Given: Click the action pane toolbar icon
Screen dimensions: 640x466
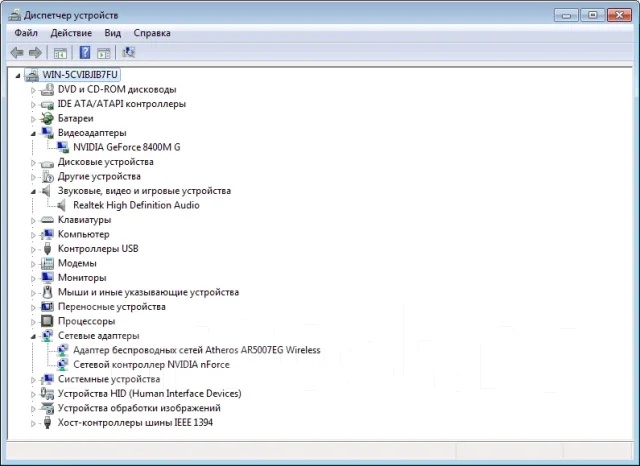Looking at the screenshot, I should click(103, 53).
